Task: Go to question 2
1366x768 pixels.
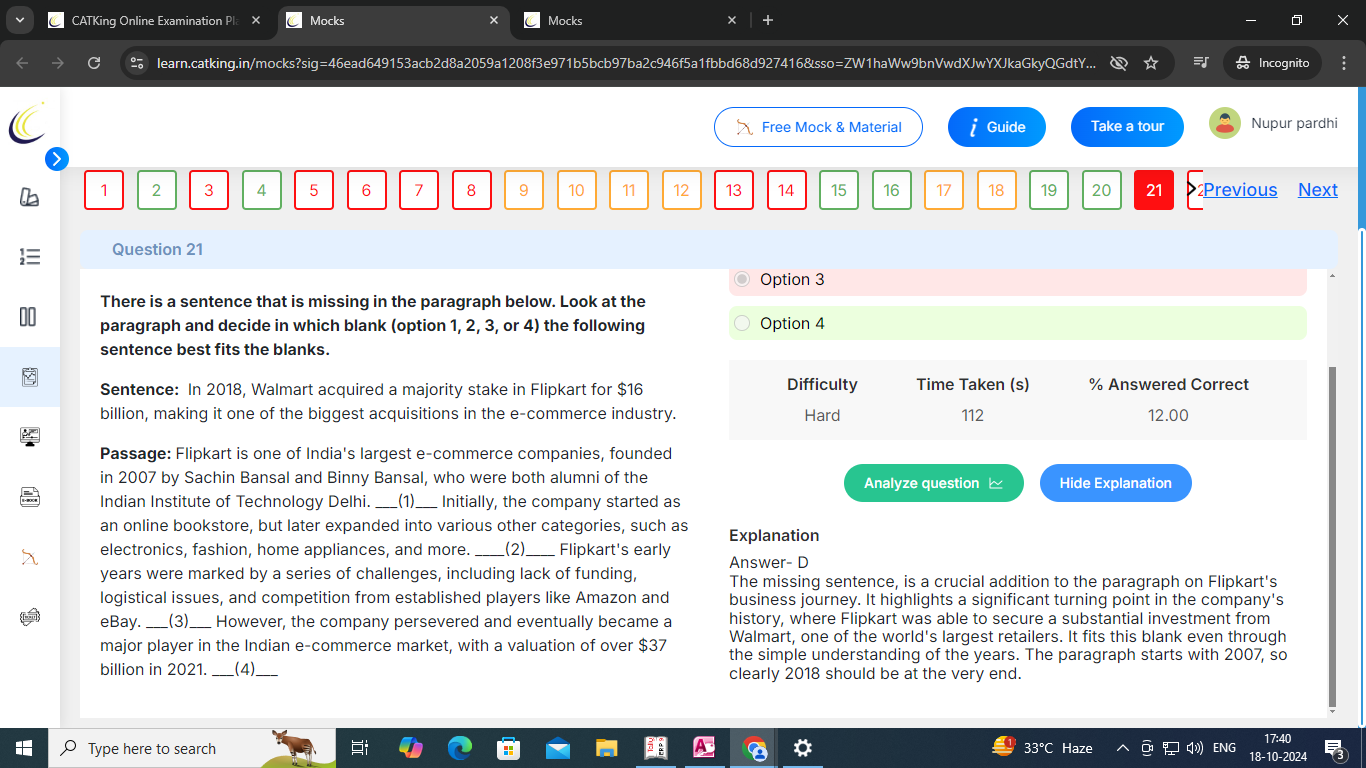Action: 156,190
